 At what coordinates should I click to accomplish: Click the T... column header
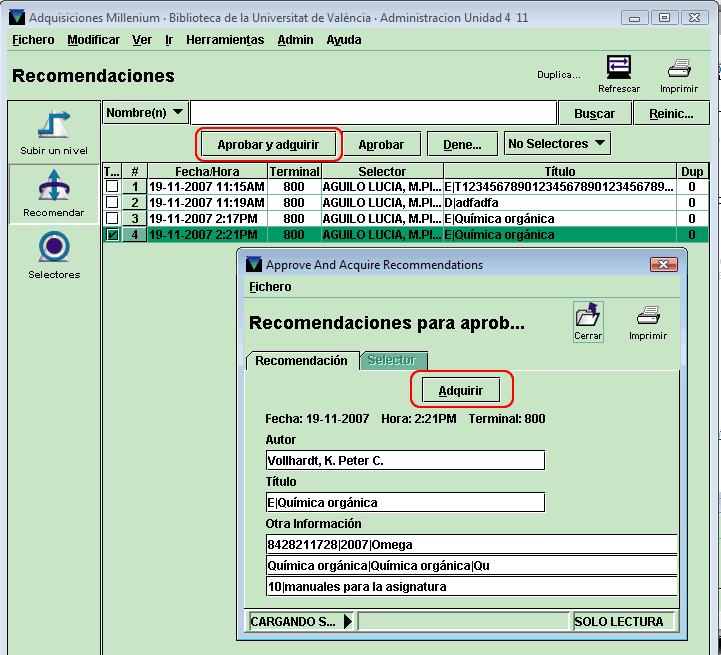(x=112, y=172)
